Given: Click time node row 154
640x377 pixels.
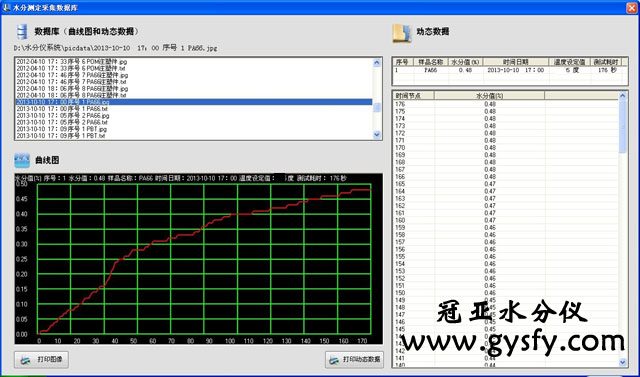Looking at the screenshot, I should (506, 264).
